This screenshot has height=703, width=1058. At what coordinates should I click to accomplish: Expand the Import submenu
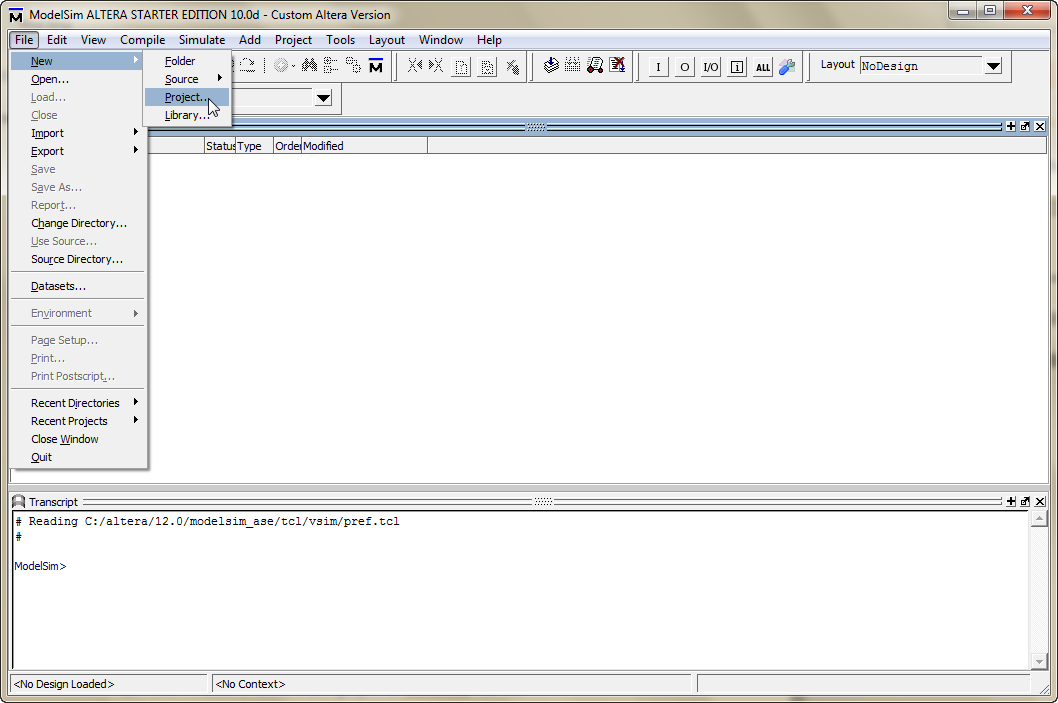[x=78, y=133]
